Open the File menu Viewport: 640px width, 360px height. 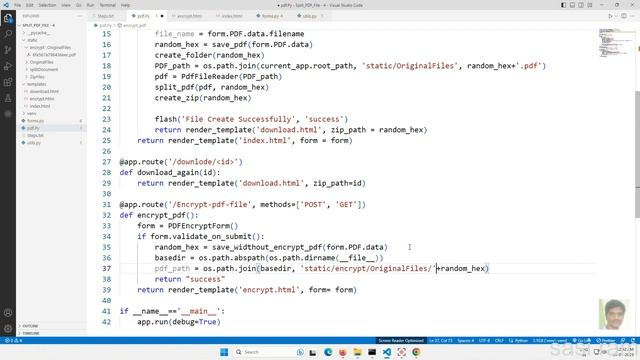(18, 5)
